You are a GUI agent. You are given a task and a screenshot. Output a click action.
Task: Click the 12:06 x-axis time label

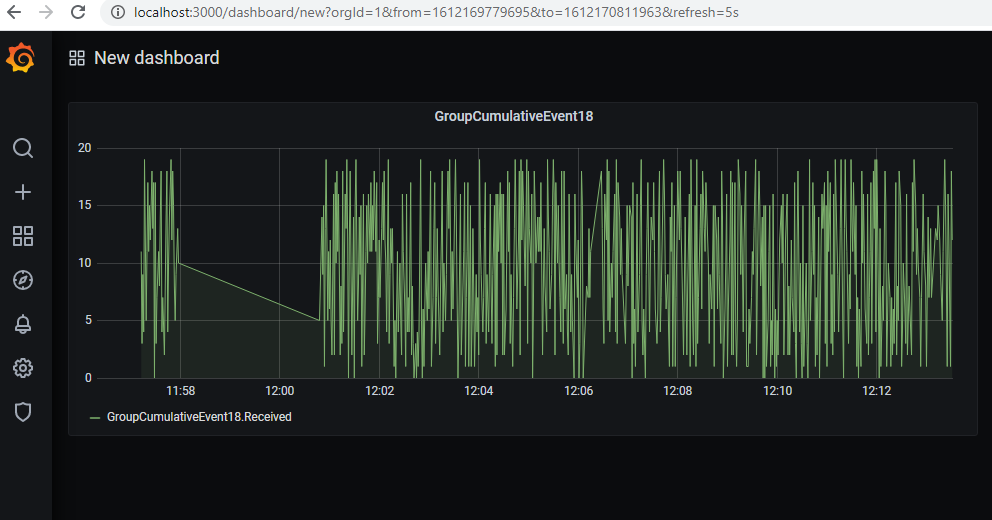click(578, 391)
